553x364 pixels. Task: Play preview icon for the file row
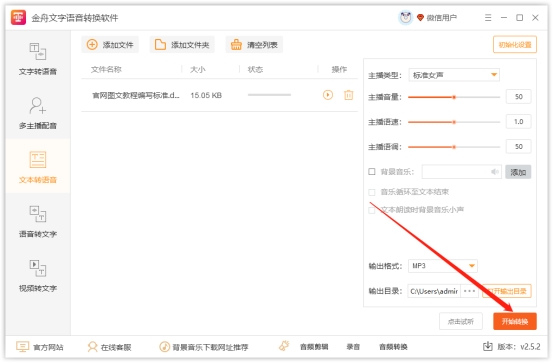coord(328,95)
